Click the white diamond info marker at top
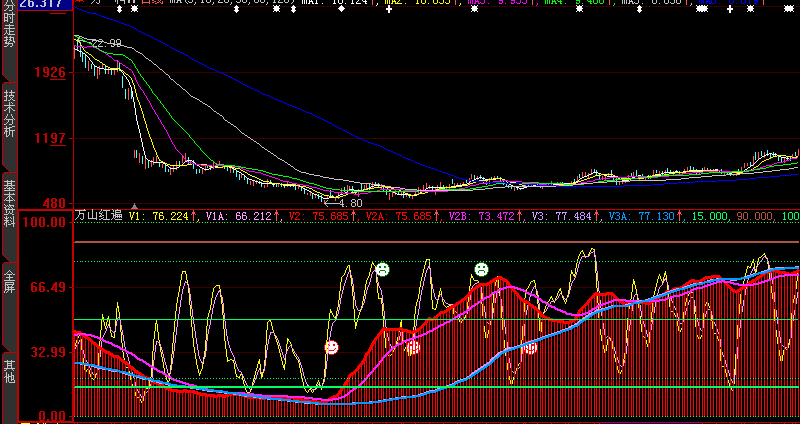 341,9
